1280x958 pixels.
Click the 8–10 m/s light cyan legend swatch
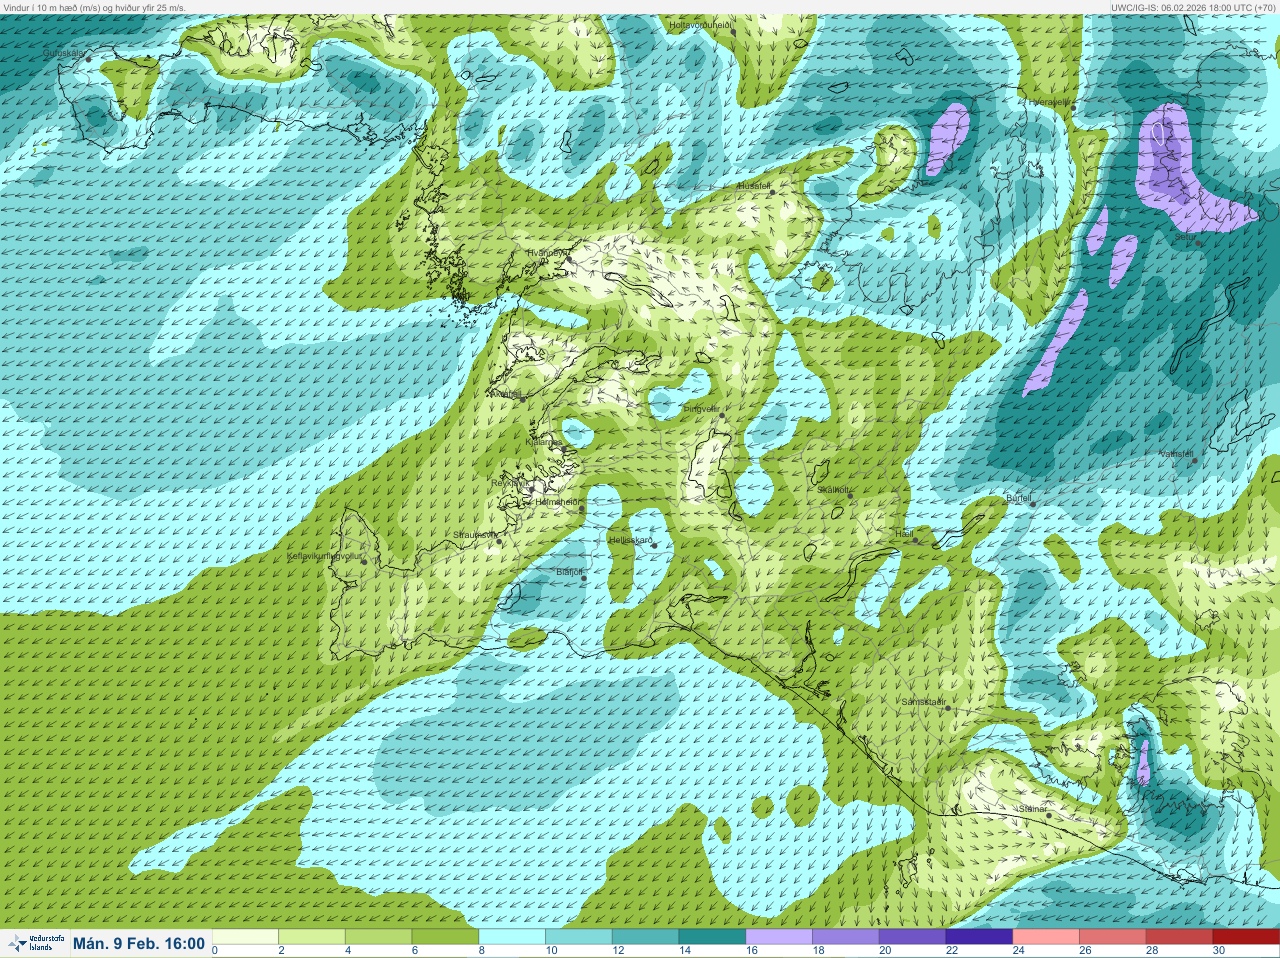[512, 937]
